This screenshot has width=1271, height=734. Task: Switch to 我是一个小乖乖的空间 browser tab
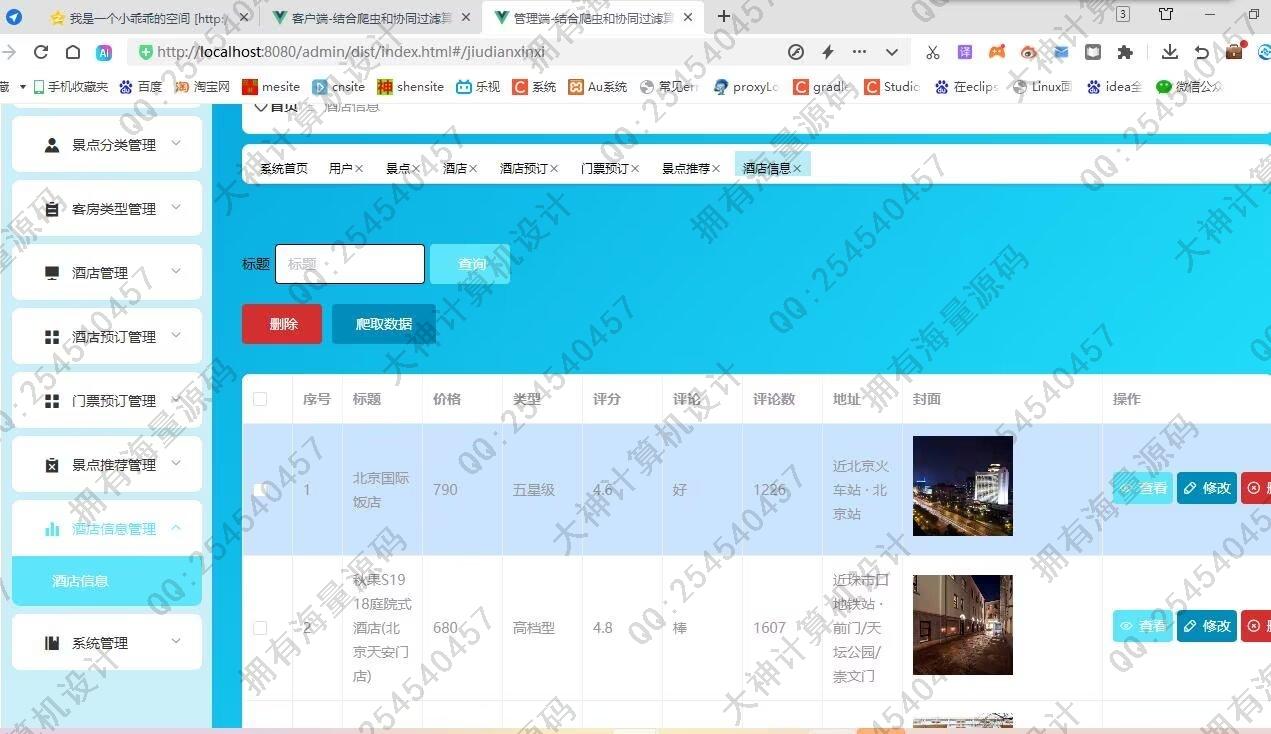(148, 17)
